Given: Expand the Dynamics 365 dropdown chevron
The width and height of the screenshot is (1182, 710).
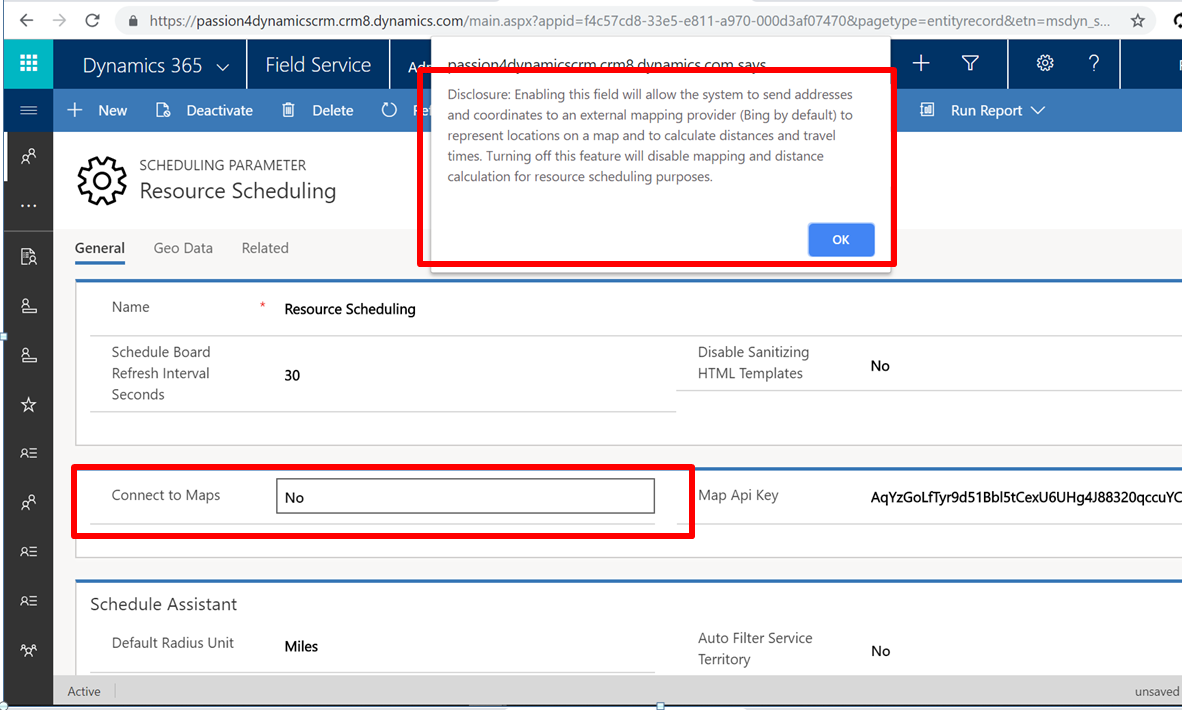Looking at the screenshot, I should [x=222, y=66].
